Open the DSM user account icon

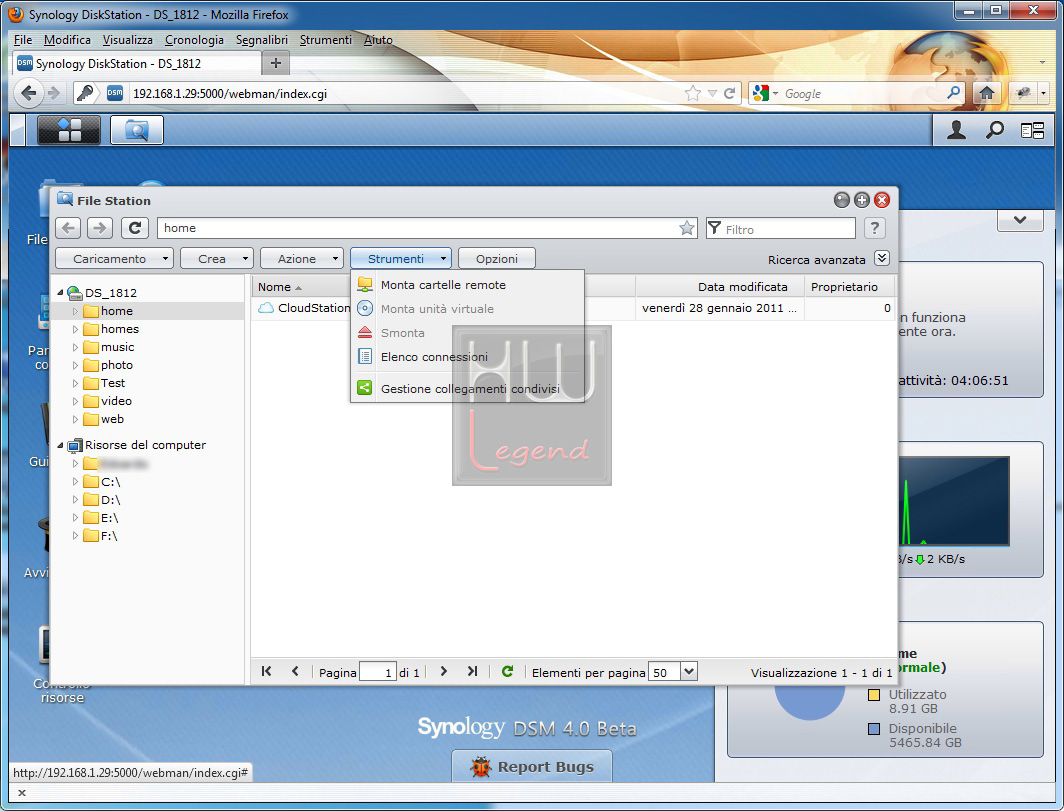(956, 130)
